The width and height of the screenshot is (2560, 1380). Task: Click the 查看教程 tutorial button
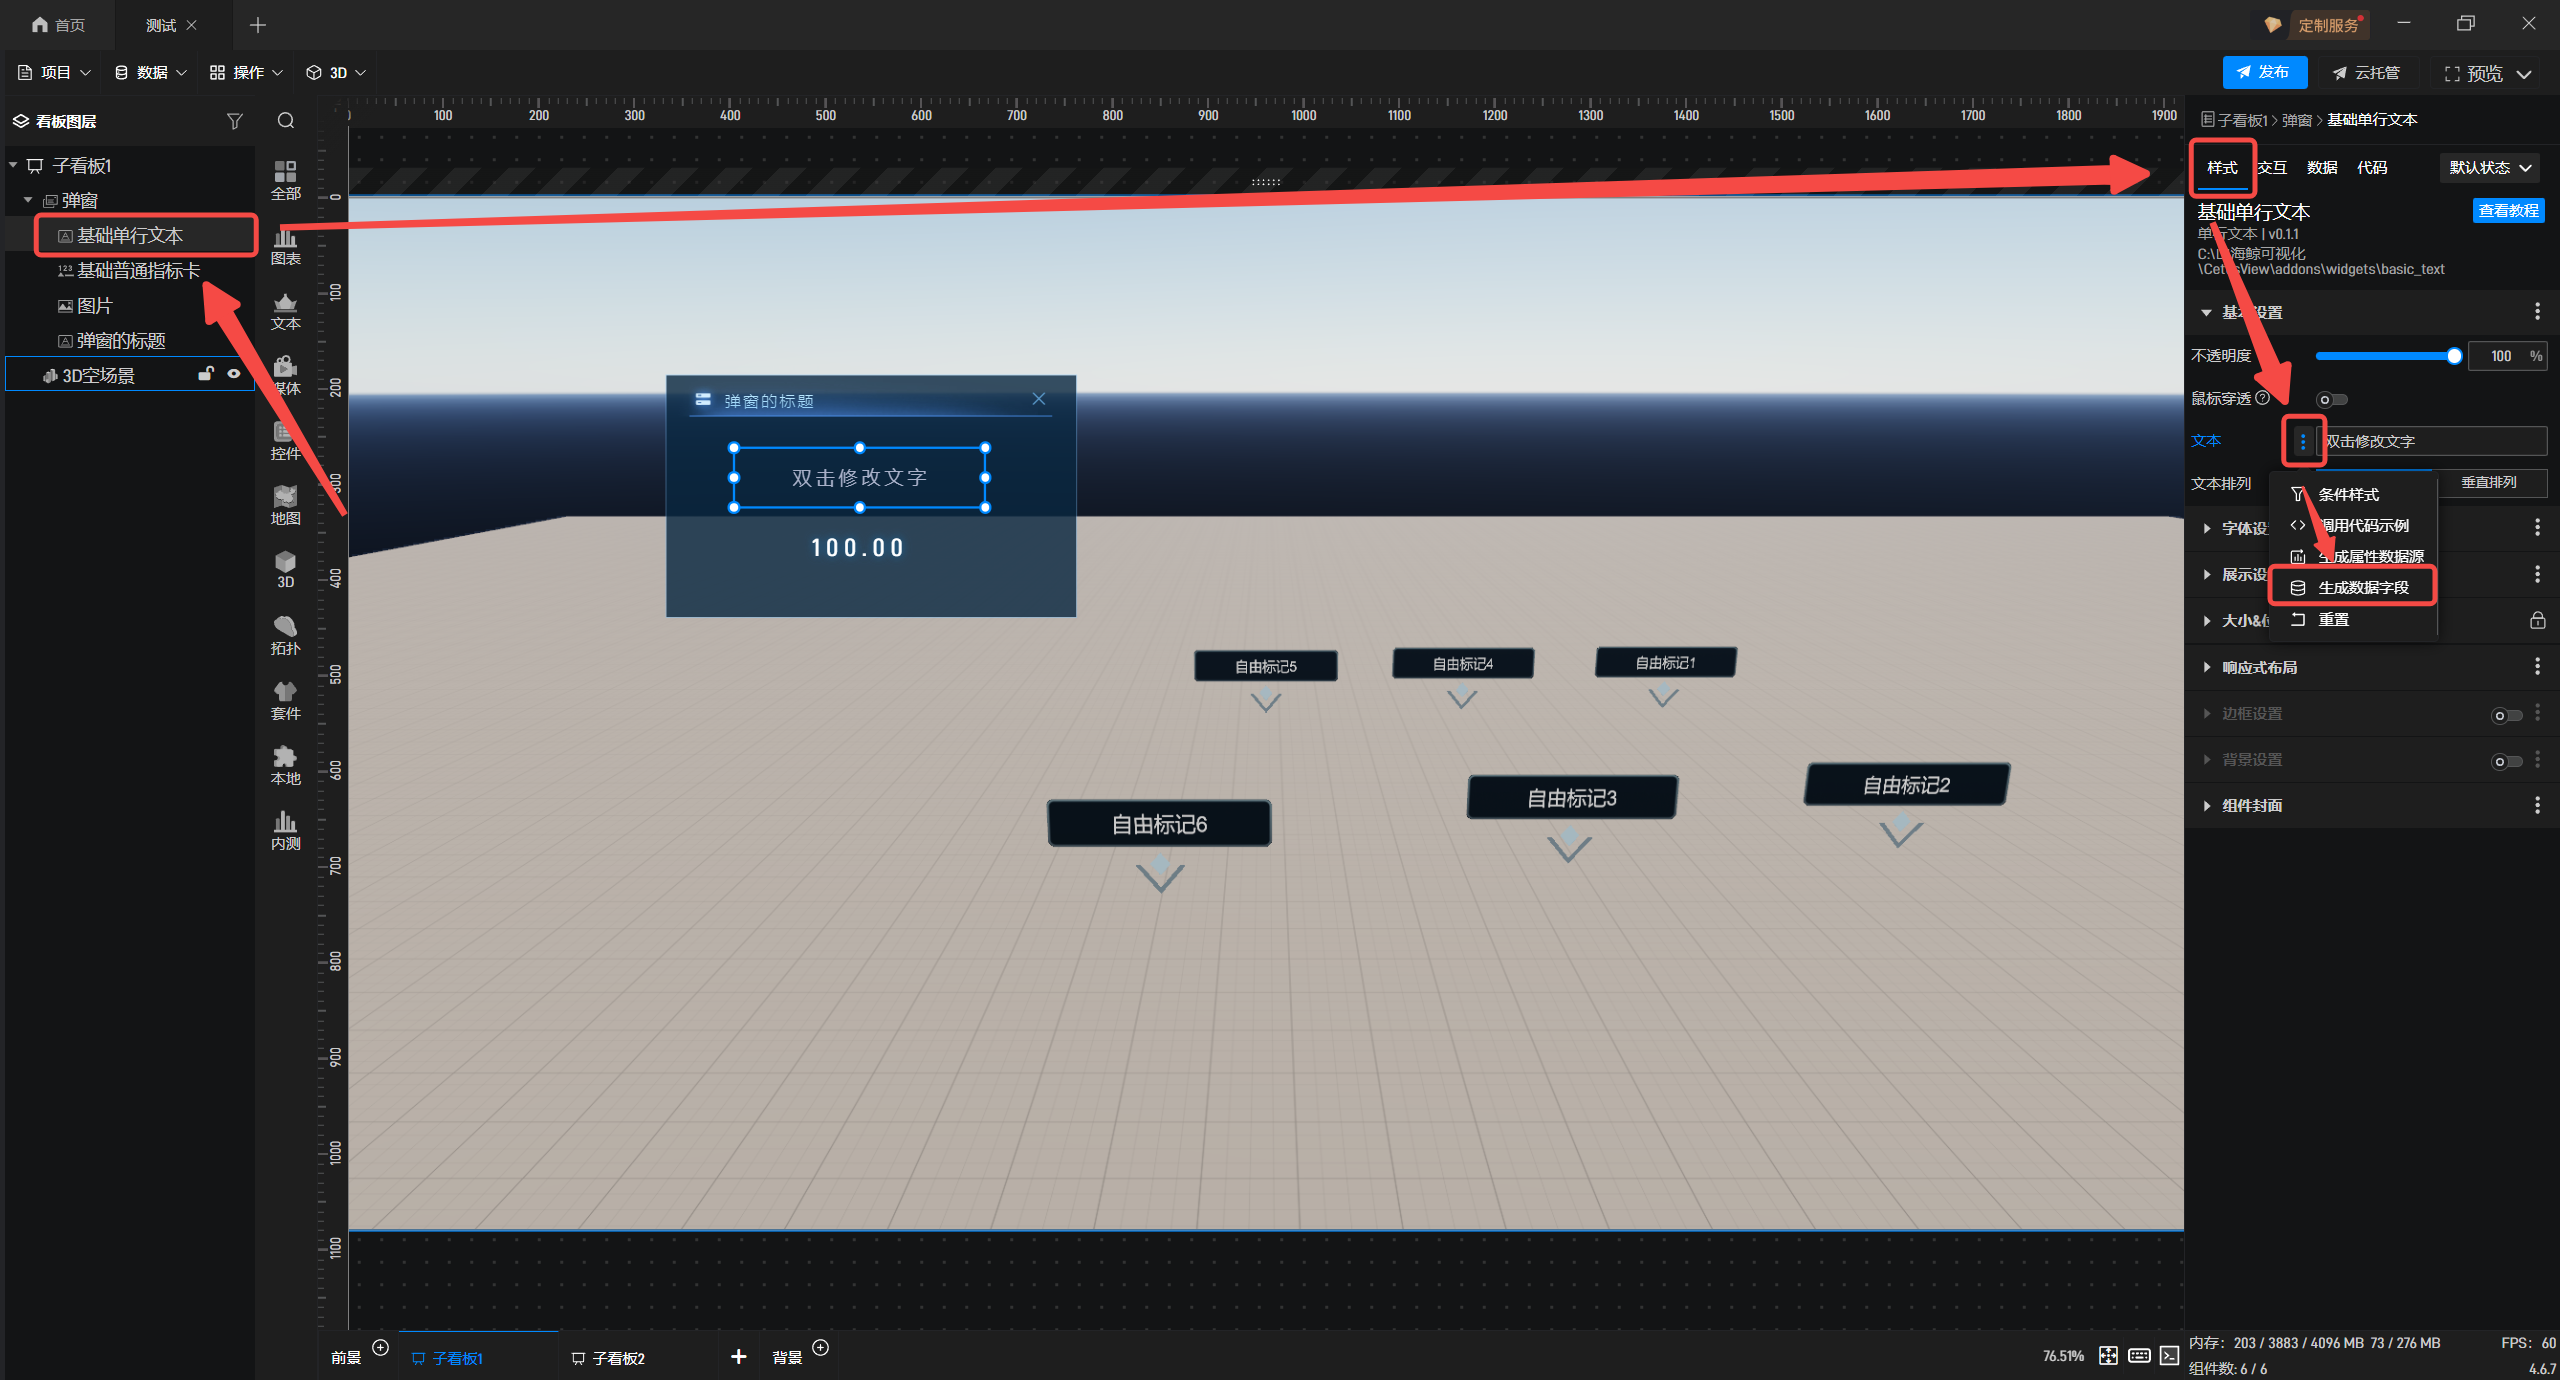[2507, 211]
